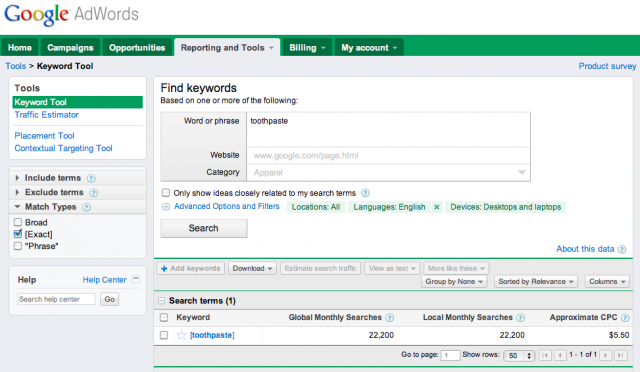Expand Advanced Options and Filters
This screenshot has width=640, height=372.
click(x=166, y=207)
